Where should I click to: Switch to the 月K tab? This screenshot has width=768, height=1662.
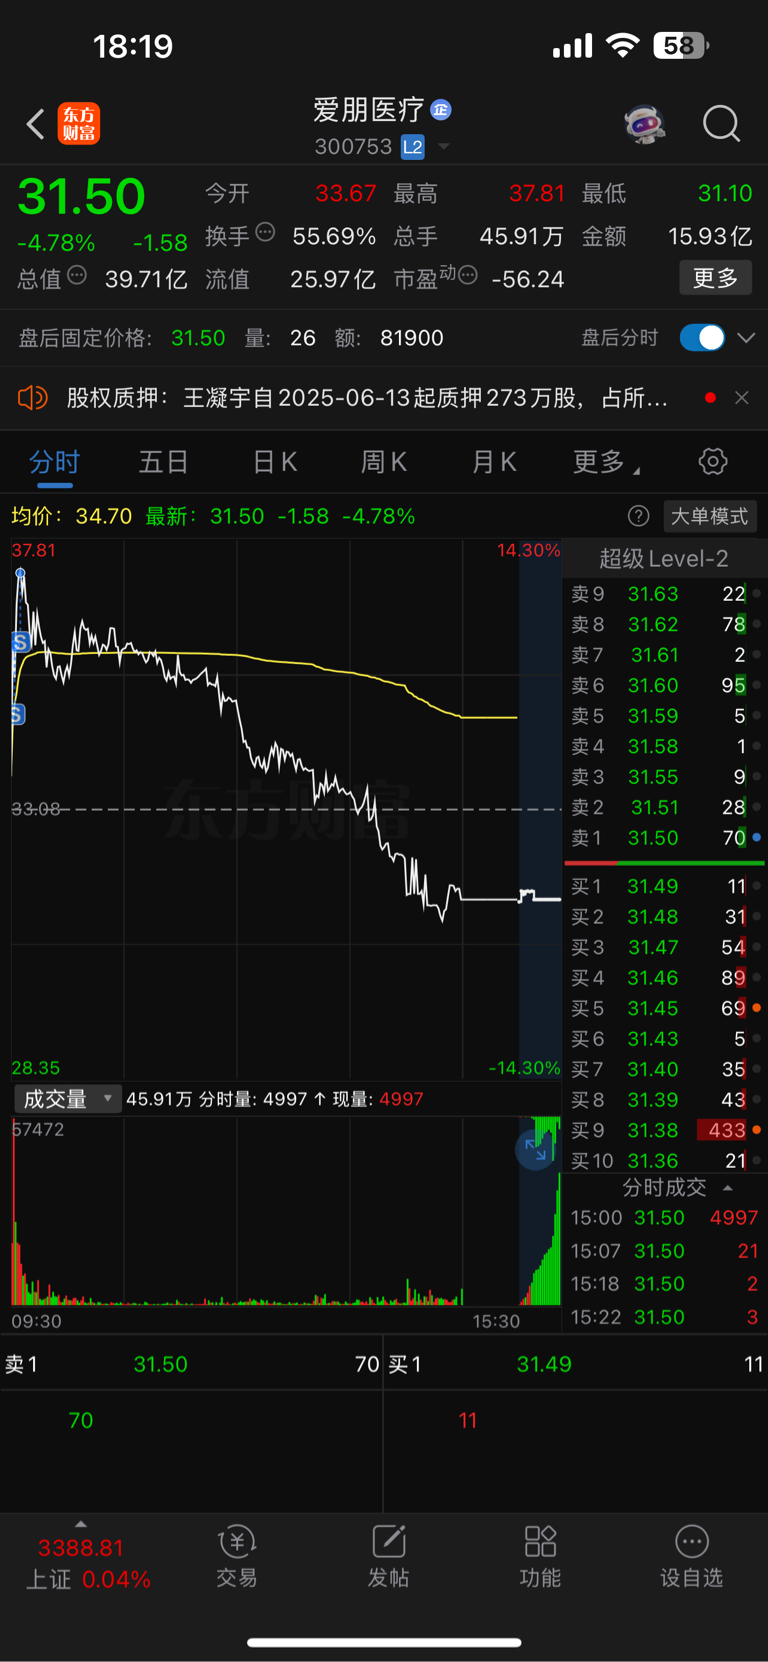494,462
